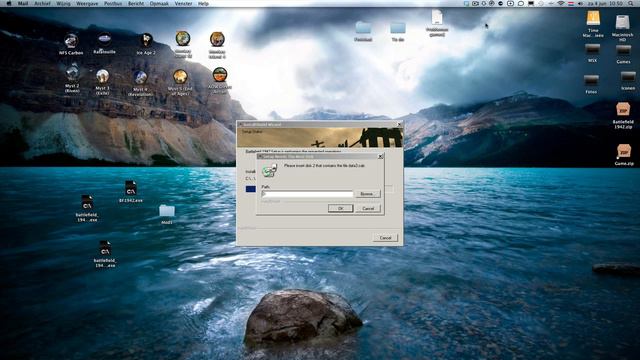Open the NFS Carbon desktop shortcut
The width and height of the screenshot is (640, 360).
(71, 42)
